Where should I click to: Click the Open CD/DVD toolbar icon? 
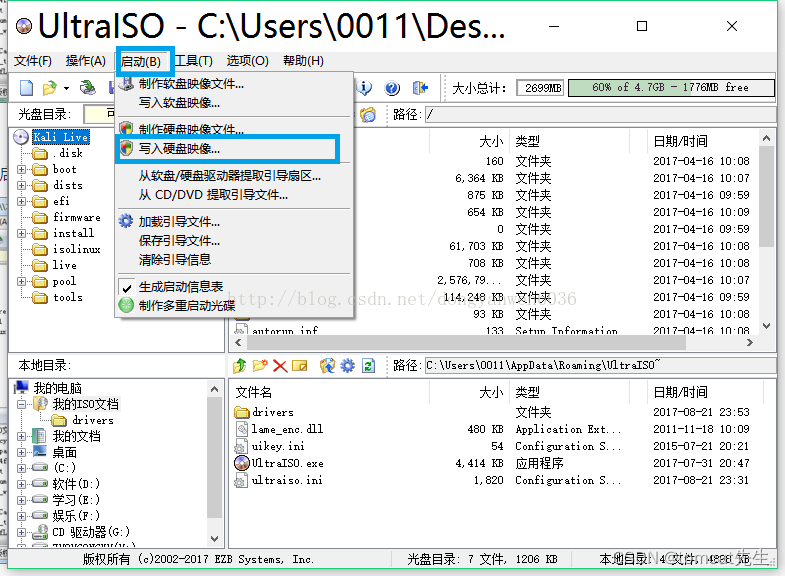pyautogui.click(x=87, y=88)
